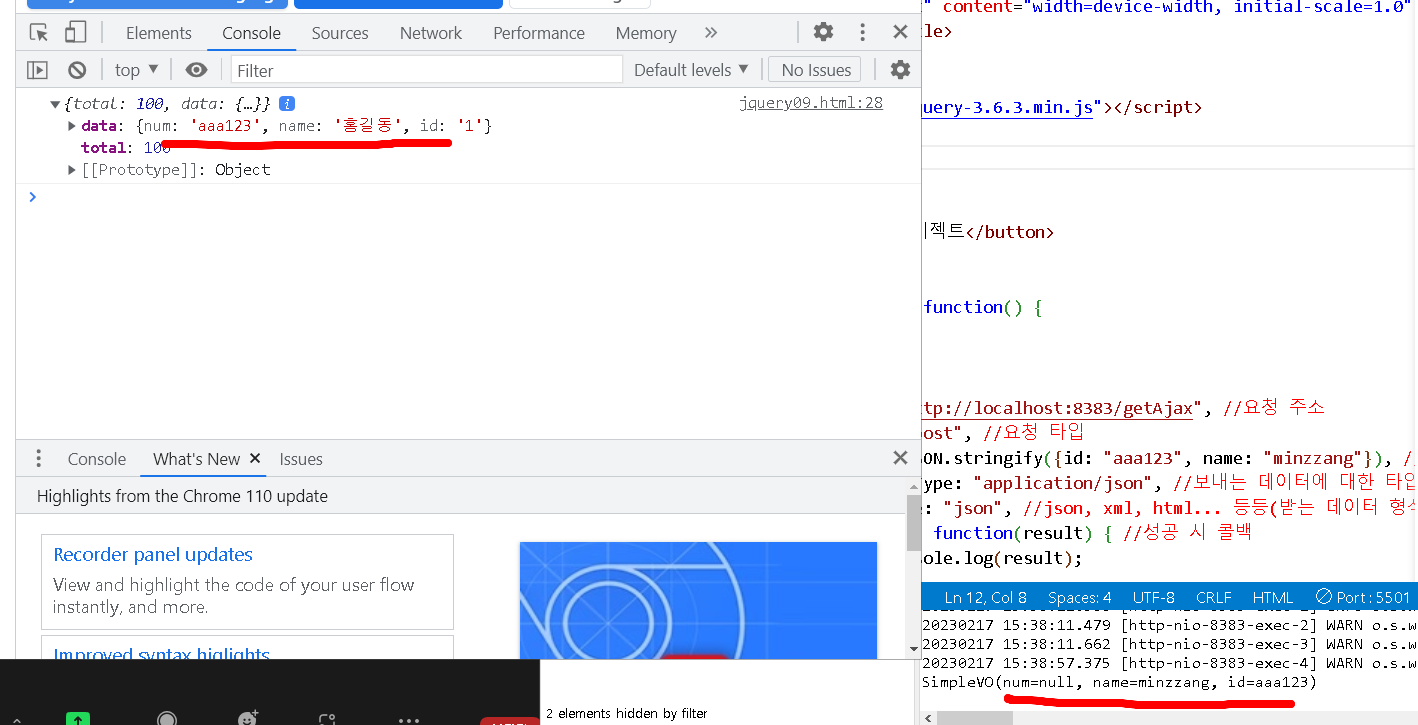
Task: Open the Default levels dropdown
Action: click(x=691, y=70)
